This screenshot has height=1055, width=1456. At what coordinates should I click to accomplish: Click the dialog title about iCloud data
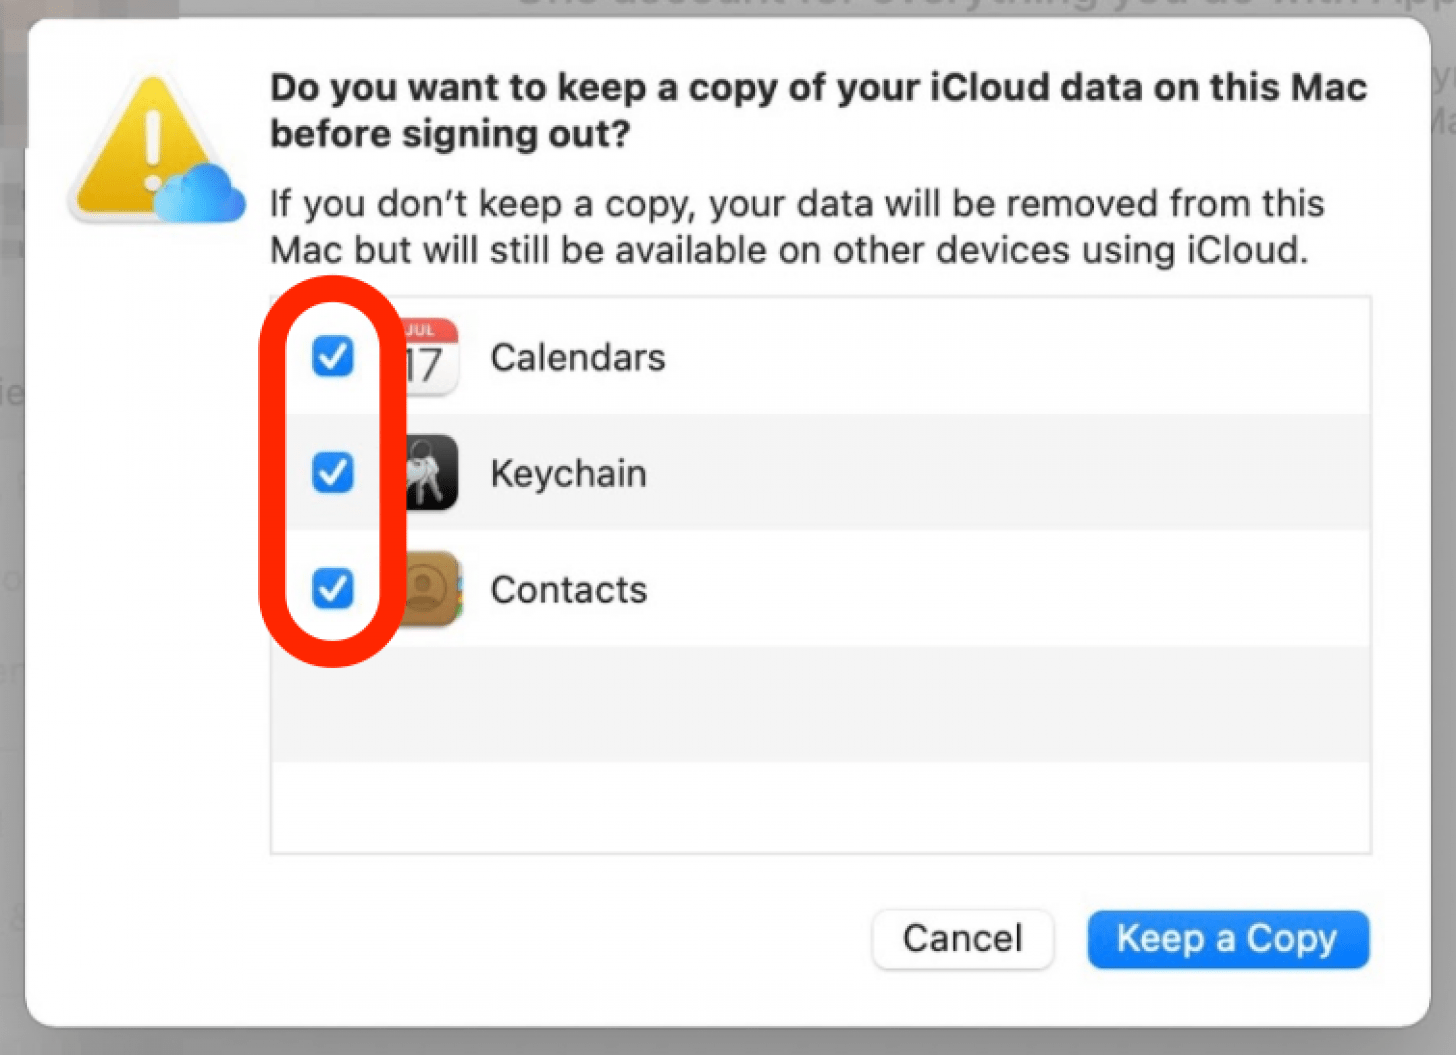tap(818, 110)
